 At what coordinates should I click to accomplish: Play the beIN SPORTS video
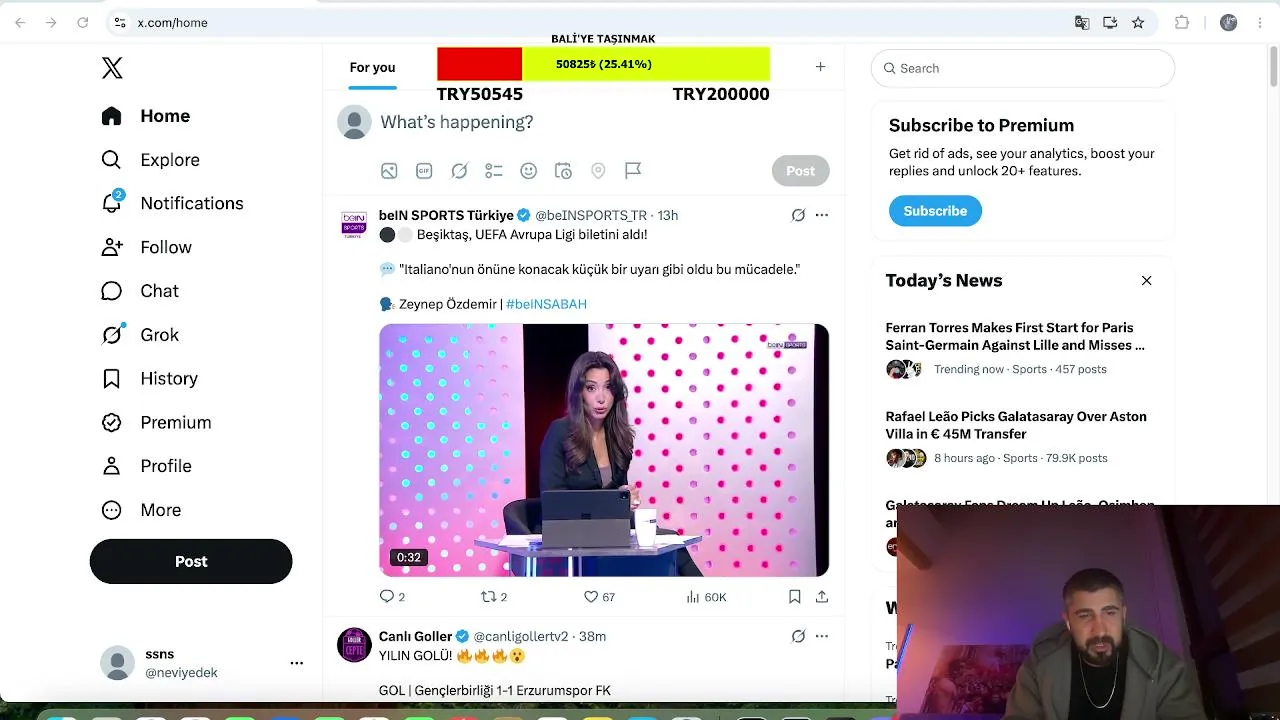(604, 450)
